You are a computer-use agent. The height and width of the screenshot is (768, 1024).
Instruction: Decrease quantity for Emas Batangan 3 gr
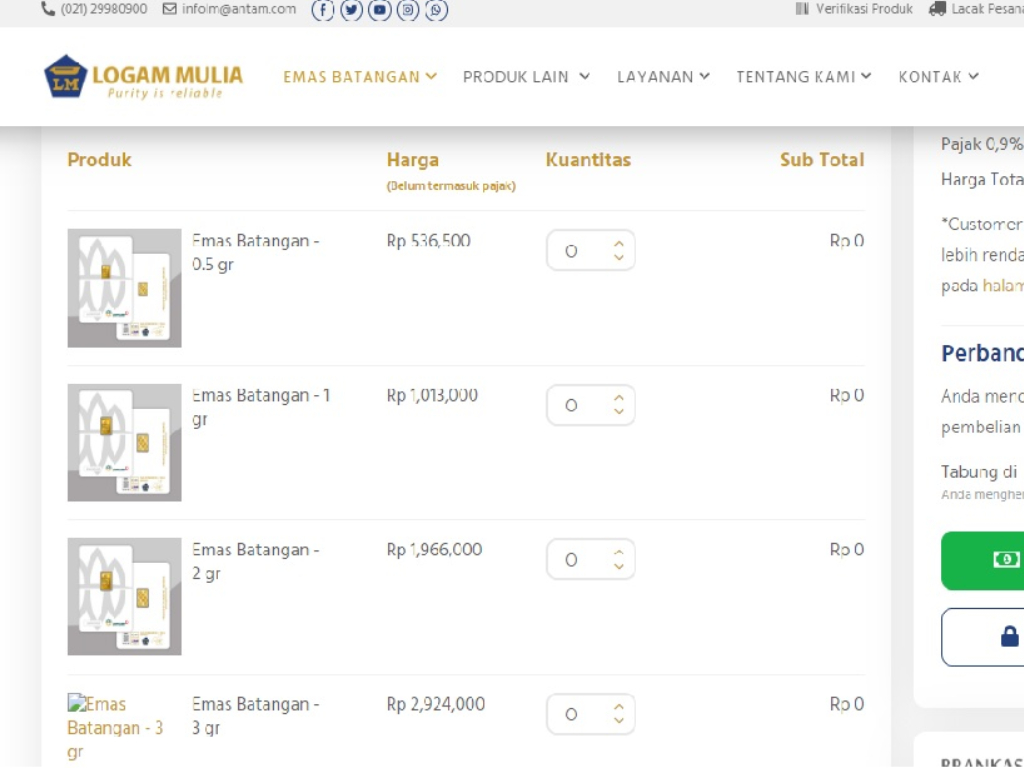tap(618, 720)
